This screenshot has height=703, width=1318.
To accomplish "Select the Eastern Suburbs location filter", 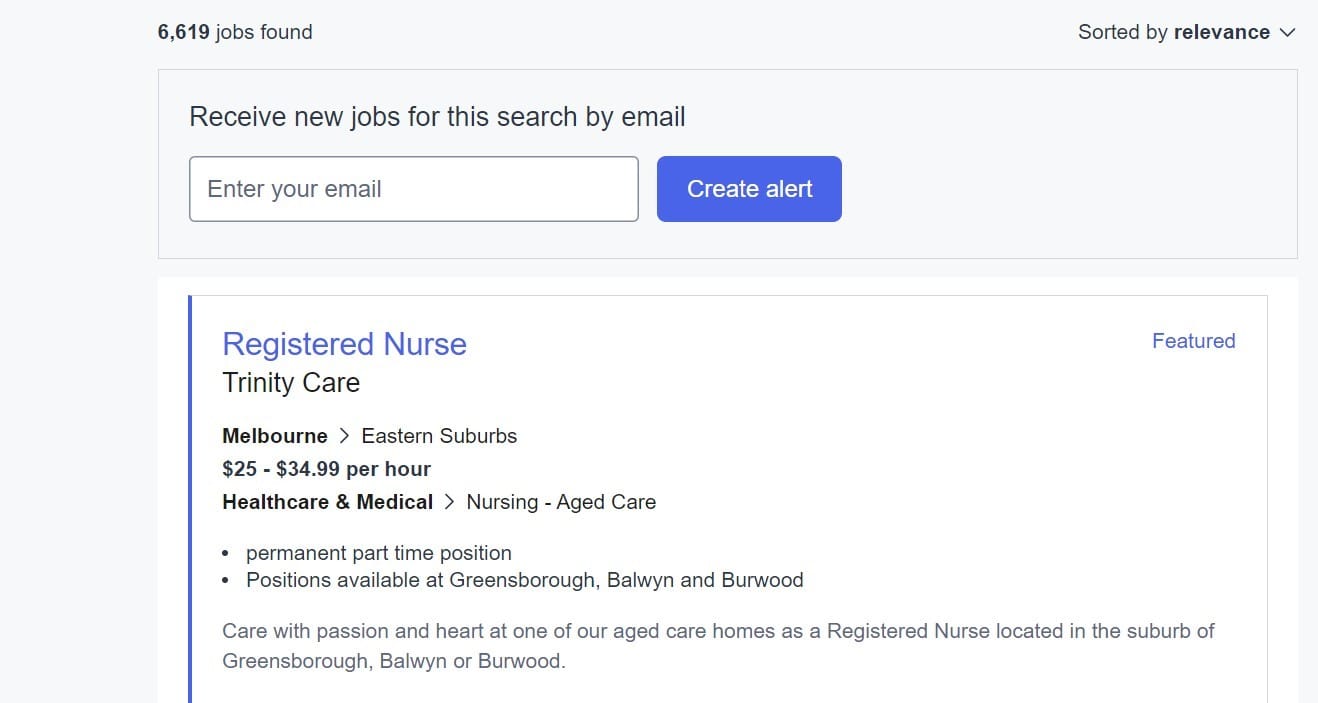I will click(439, 435).
